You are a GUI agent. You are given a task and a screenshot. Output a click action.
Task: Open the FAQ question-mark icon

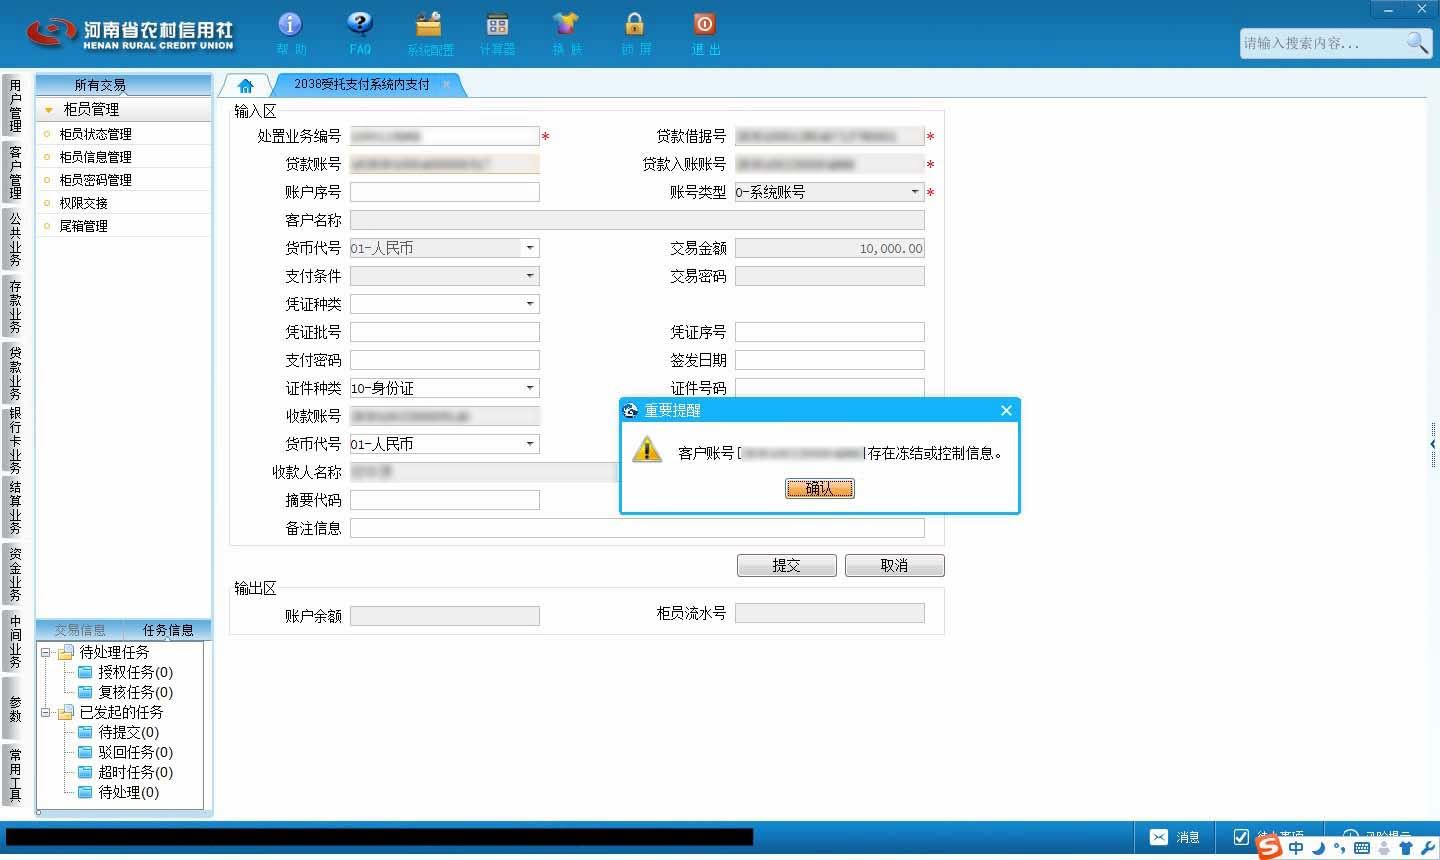point(359,25)
